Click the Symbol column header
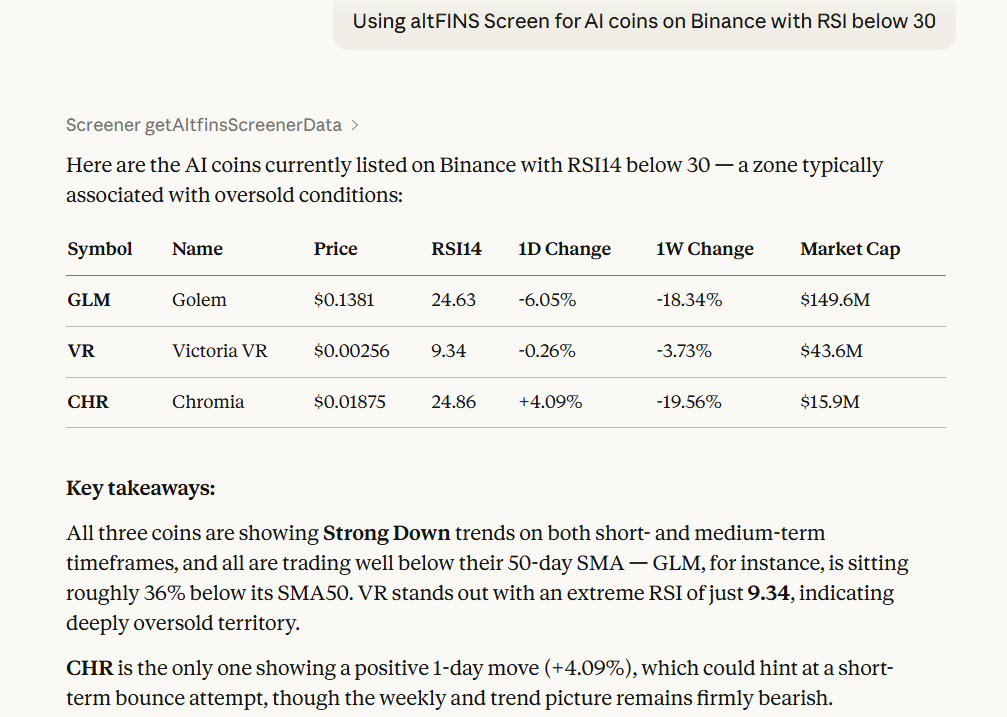The width and height of the screenshot is (1007, 717). (100, 249)
